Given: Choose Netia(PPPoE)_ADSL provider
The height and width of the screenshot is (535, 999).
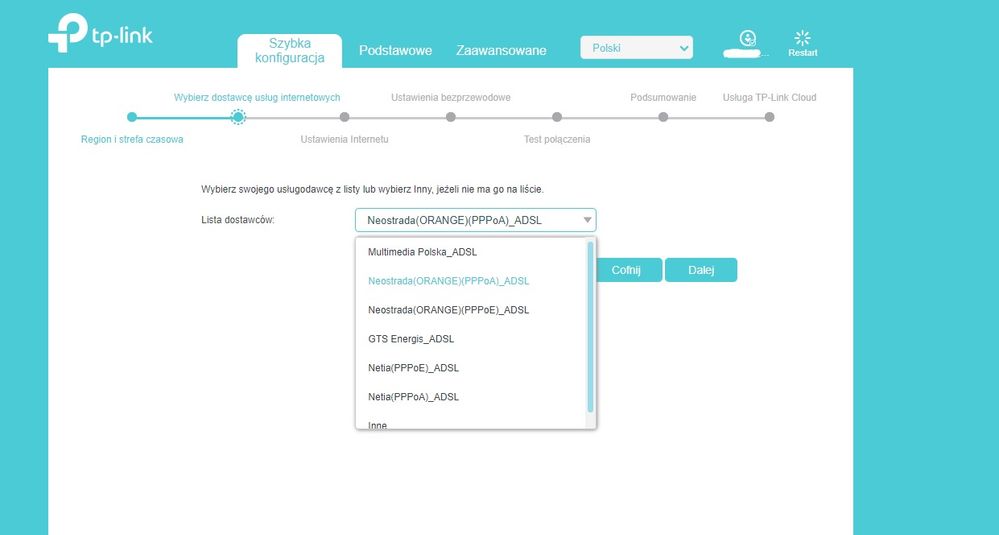Looking at the screenshot, I should click(x=471, y=367).
